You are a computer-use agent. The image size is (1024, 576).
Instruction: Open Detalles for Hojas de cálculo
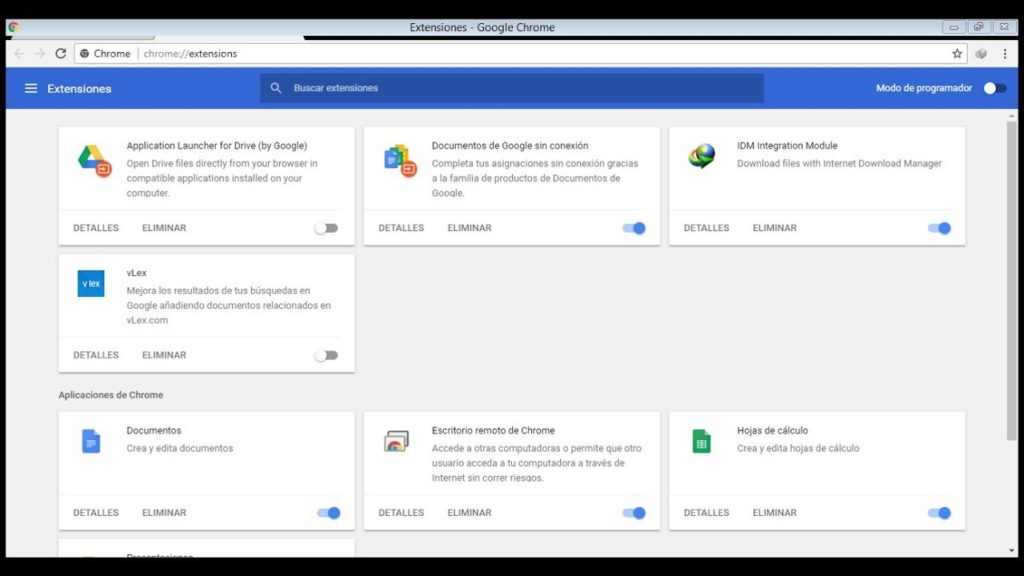click(707, 513)
